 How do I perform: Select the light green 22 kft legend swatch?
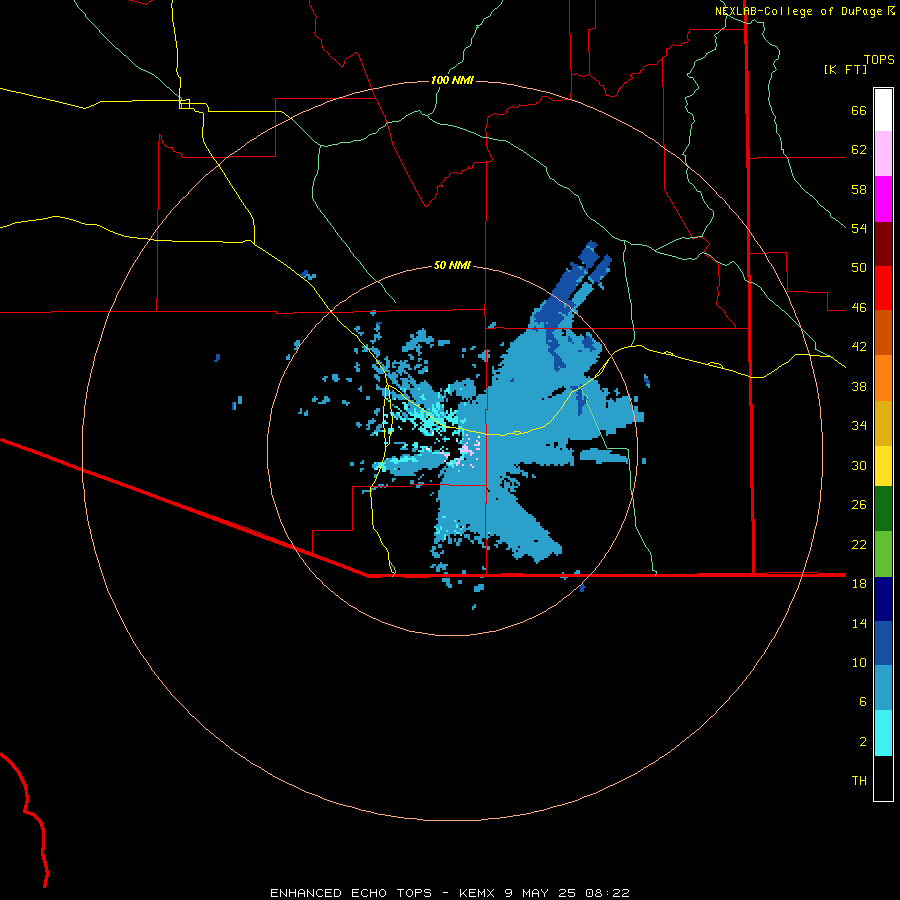[883, 554]
